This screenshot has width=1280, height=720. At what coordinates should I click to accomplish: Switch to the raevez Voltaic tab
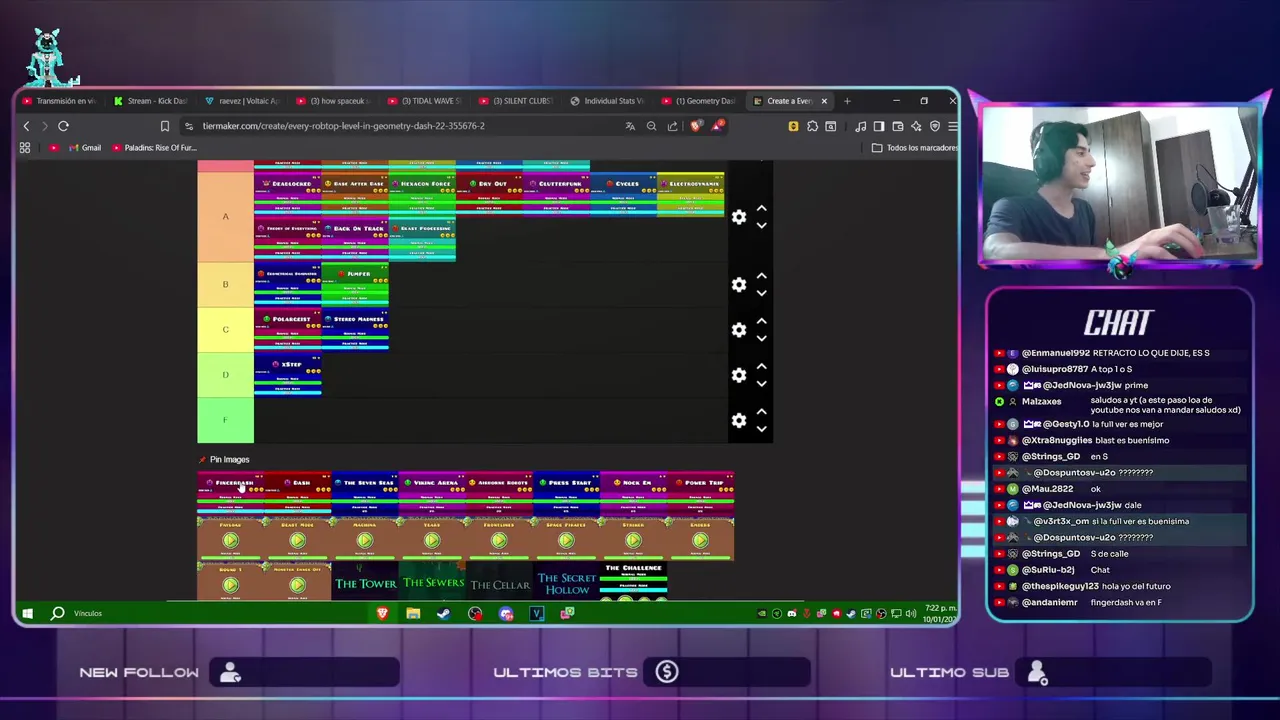click(241, 101)
